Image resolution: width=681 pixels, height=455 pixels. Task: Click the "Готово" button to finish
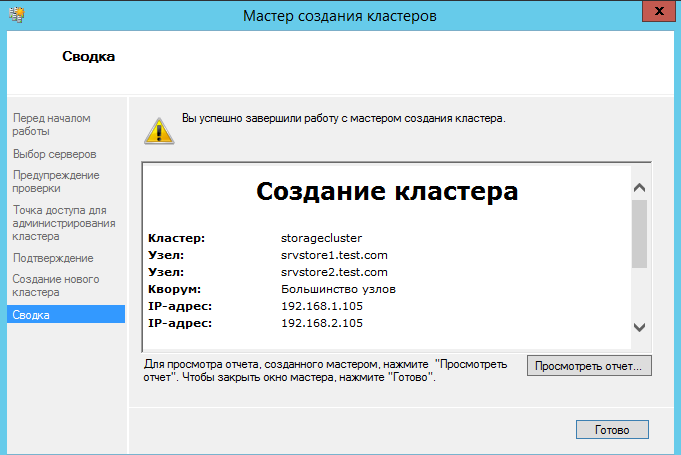coord(612,429)
